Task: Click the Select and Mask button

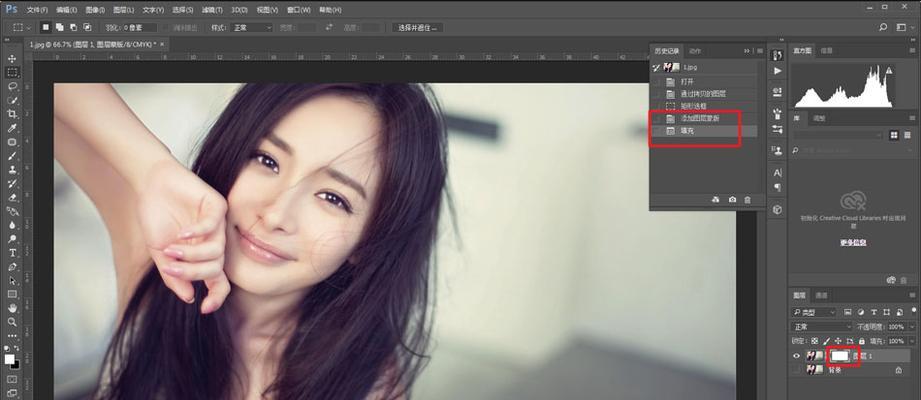Action: click(x=418, y=27)
